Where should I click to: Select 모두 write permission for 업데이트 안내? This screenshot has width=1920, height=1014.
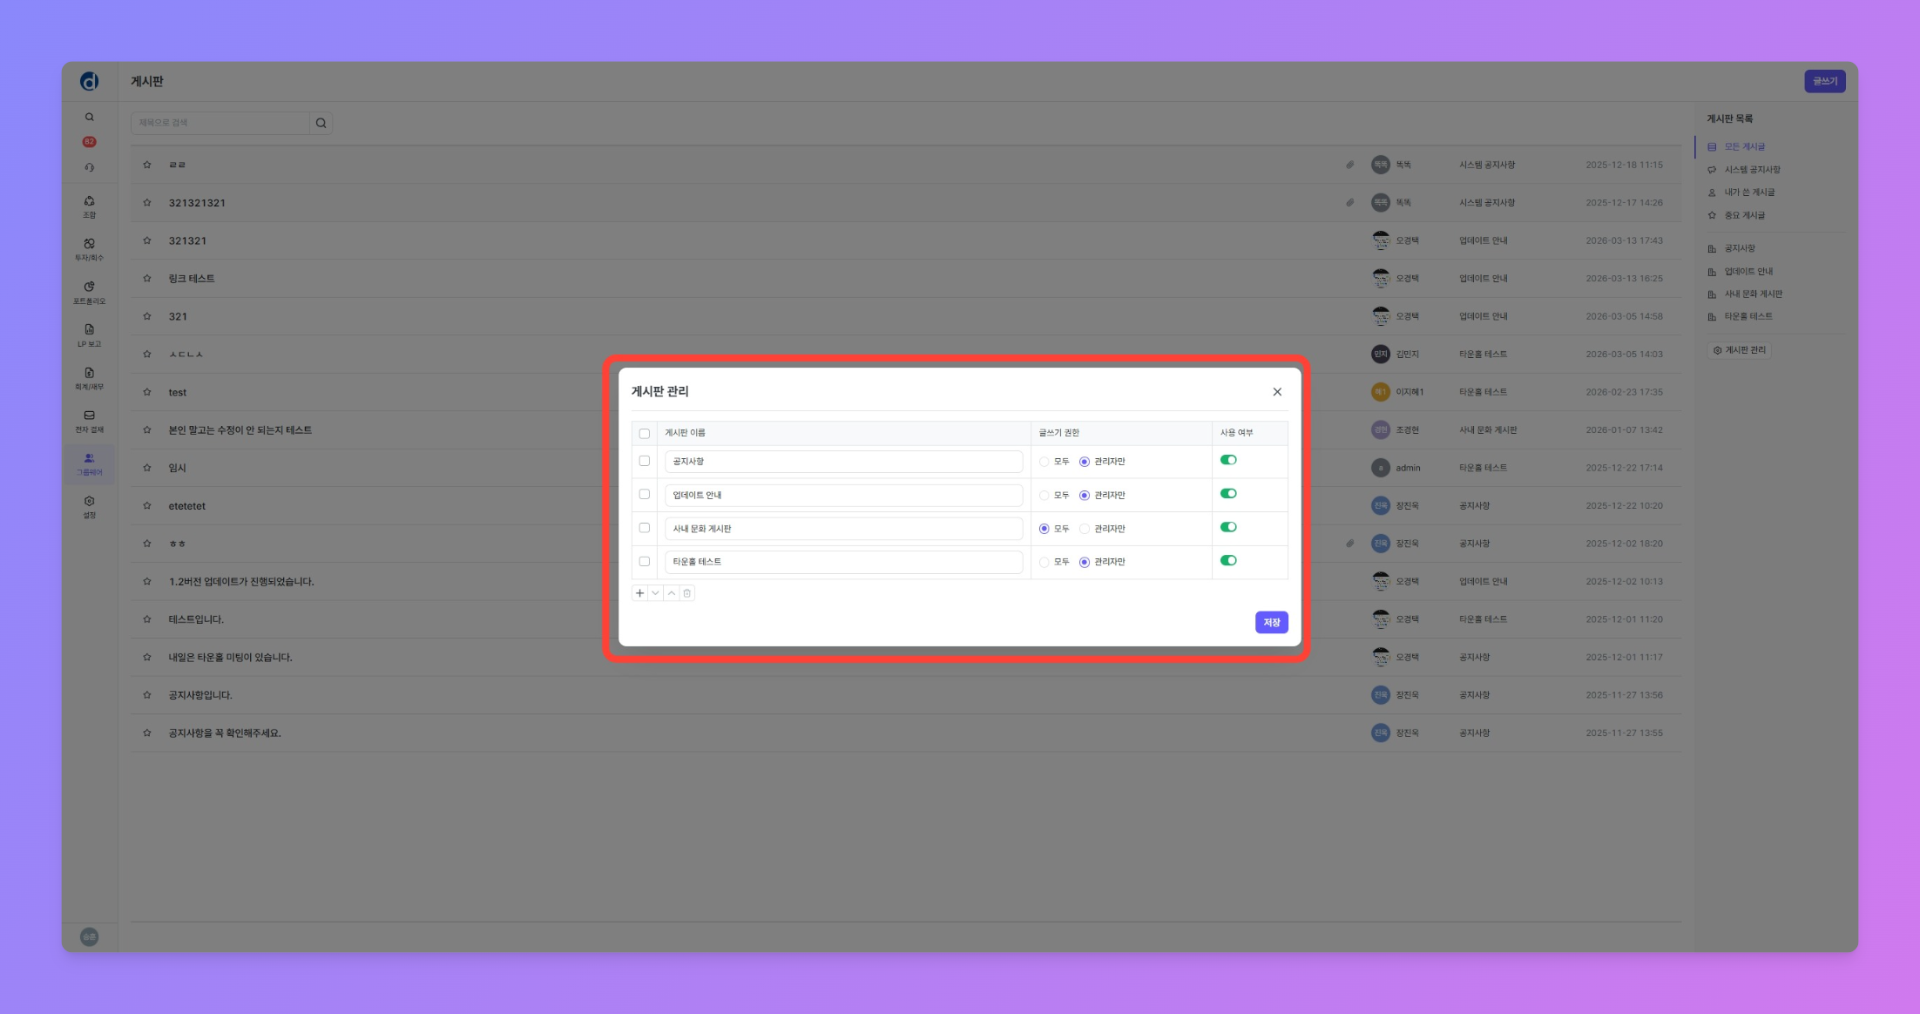1044,495
